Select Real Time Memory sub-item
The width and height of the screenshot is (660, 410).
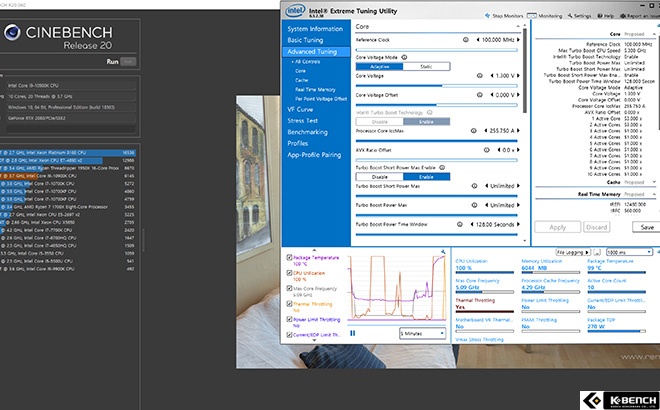(315, 89)
